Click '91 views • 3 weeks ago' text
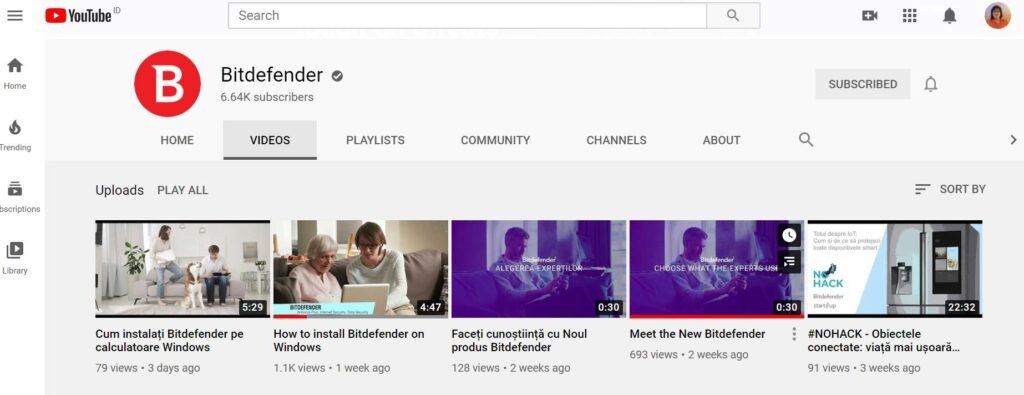This screenshot has height=395, width=1024. [864, 368]
